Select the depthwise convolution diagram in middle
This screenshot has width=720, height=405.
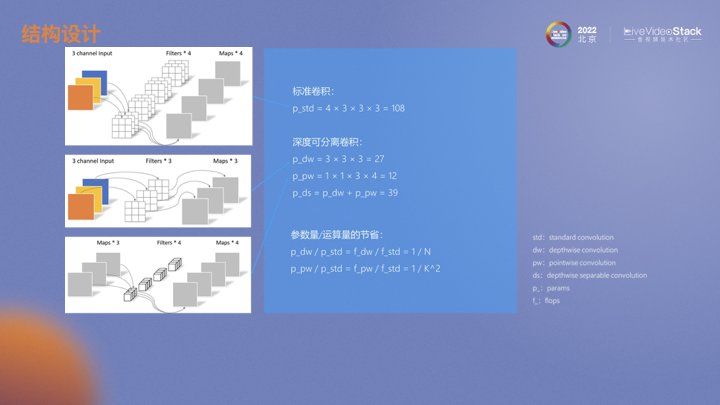[158, 190]
